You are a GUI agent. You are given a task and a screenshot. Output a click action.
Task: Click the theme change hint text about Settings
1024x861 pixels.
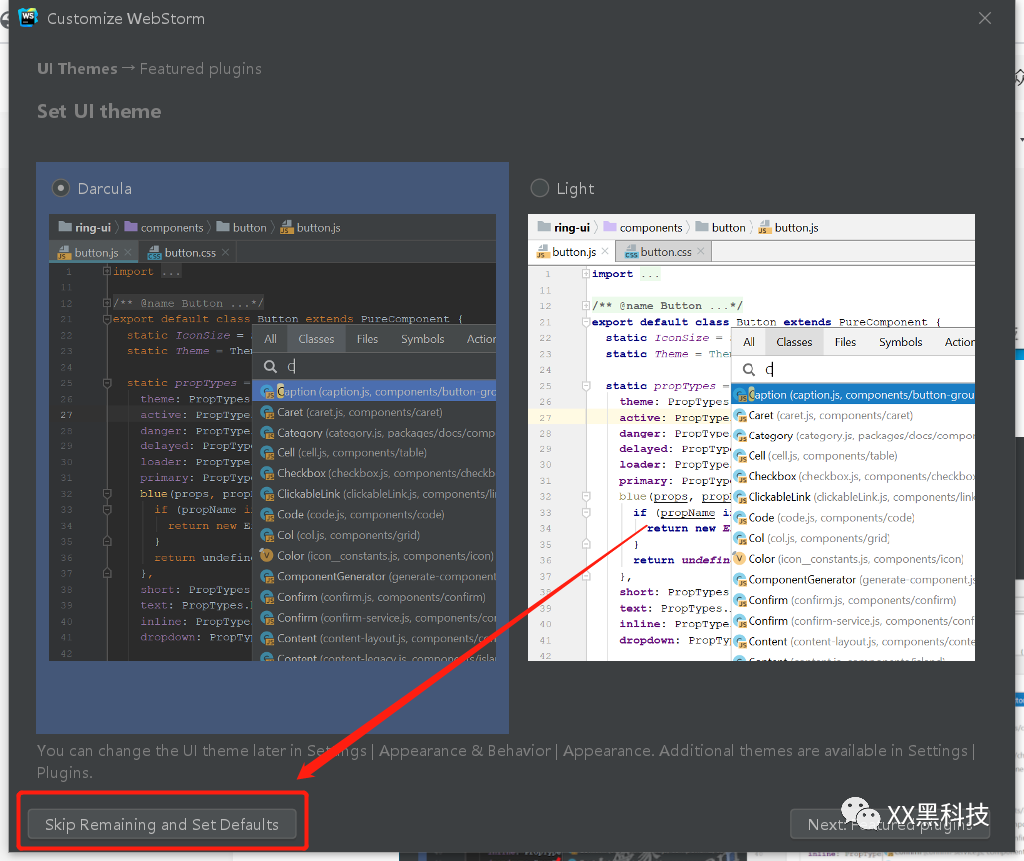505,761
